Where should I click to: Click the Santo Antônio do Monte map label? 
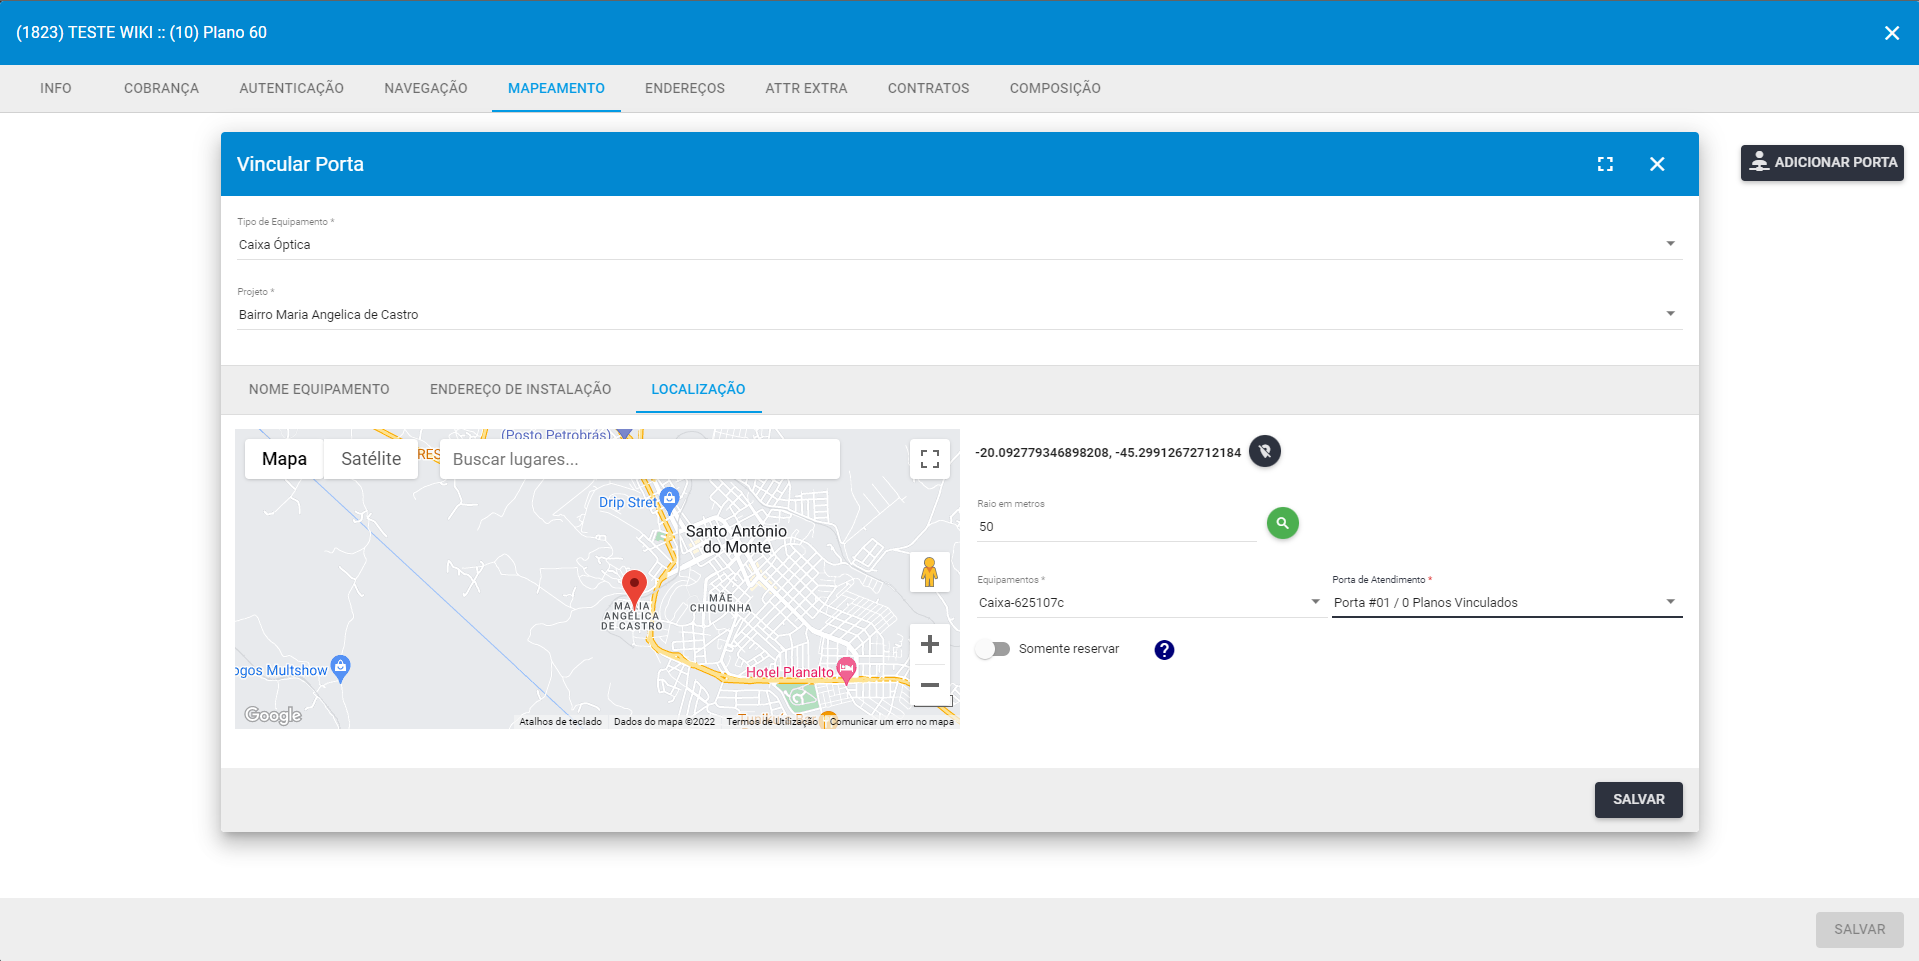(x=736, y=539)
